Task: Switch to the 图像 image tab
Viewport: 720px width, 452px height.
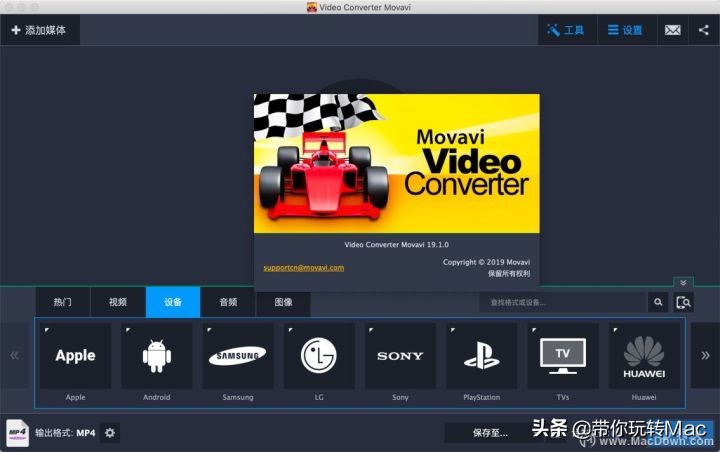Action: [x=283, y=302]
